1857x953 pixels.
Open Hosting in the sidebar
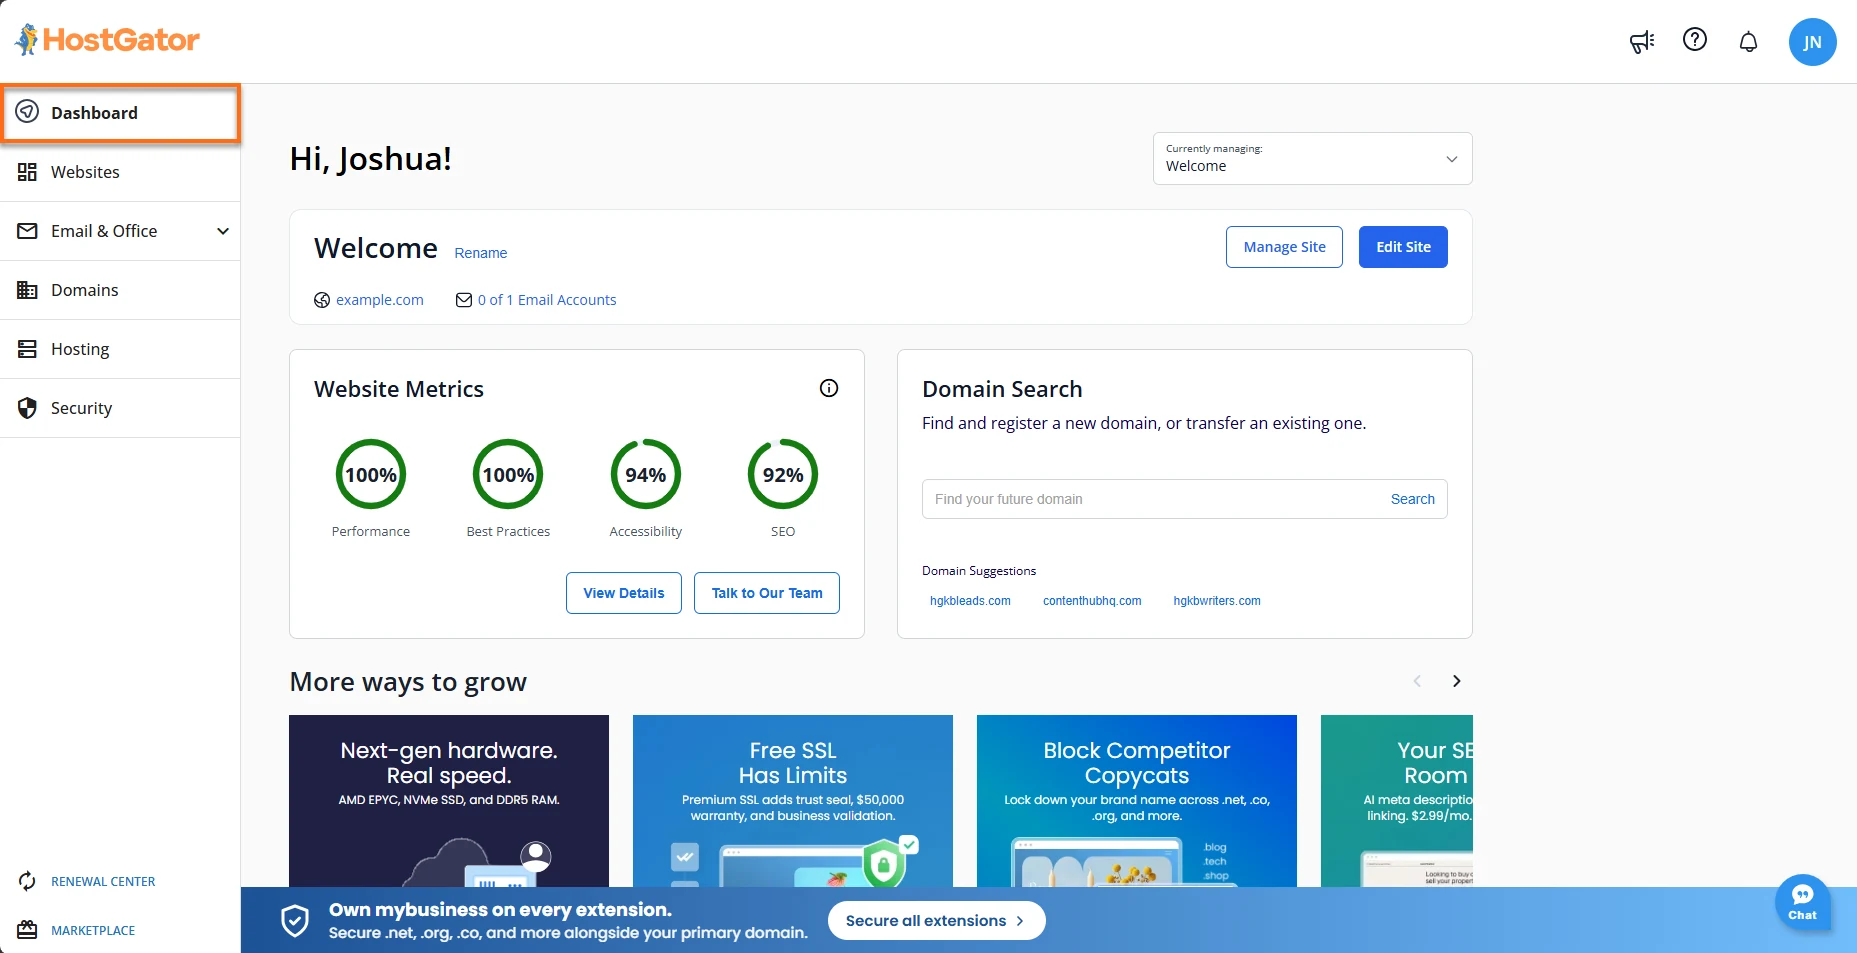(120, 349)
